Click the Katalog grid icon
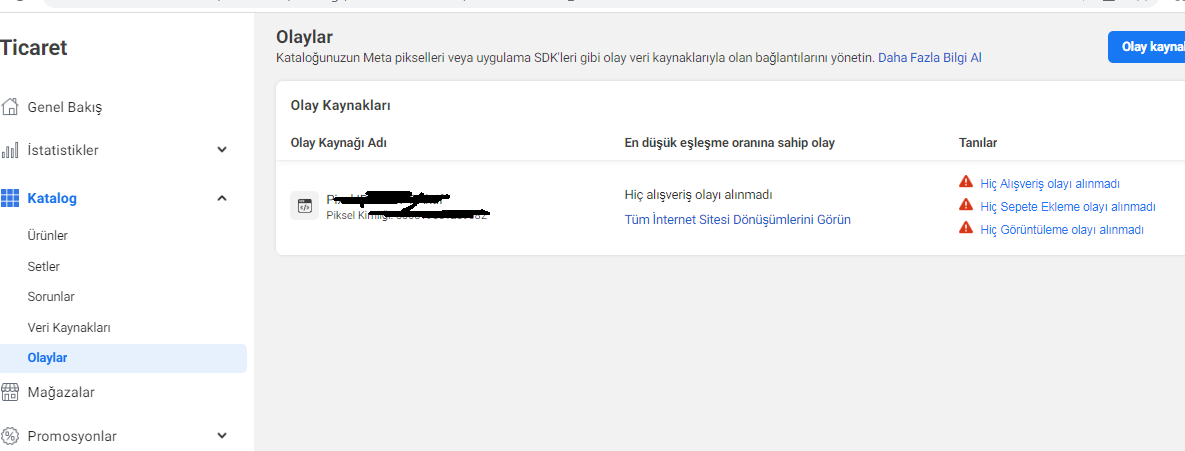 pos(10,199)
